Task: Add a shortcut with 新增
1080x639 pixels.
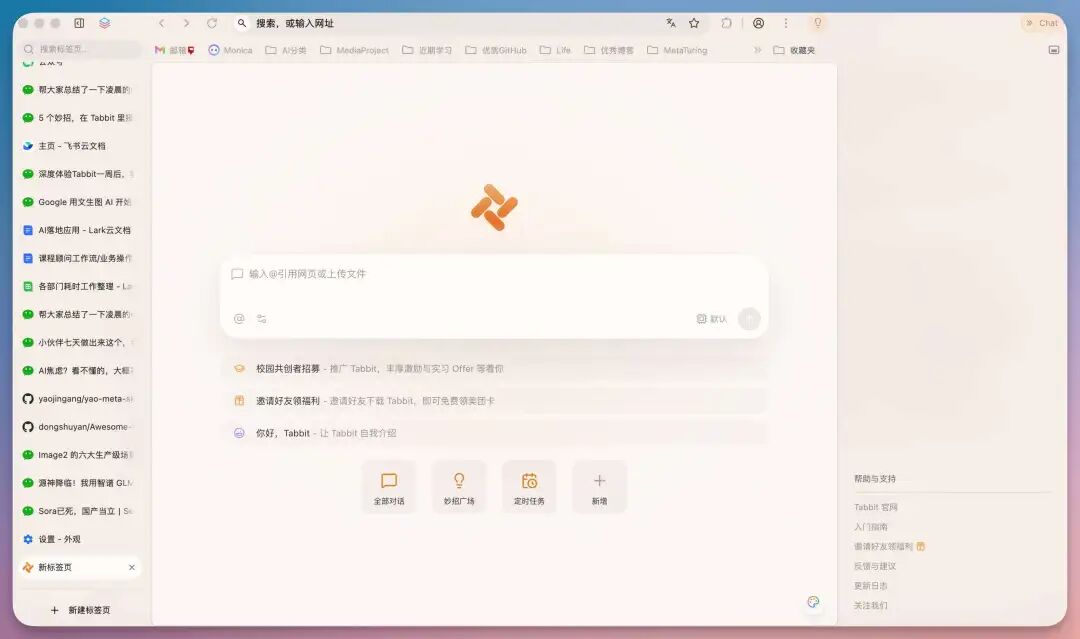Action: click(599, 488)
